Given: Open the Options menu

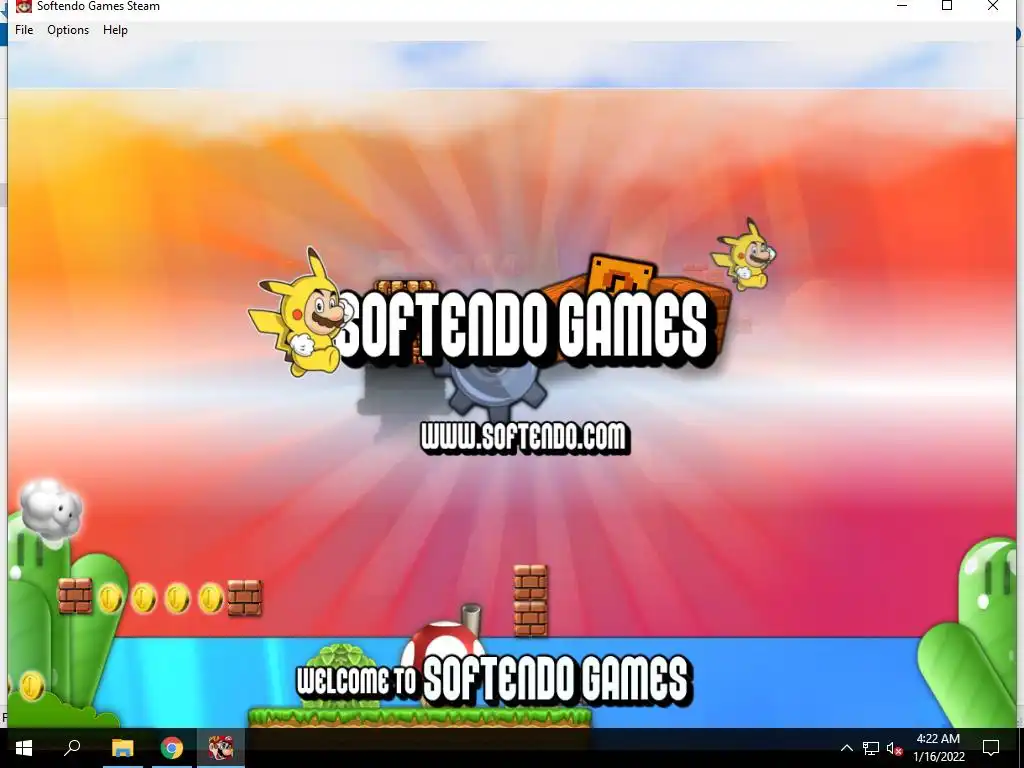Looking at the screenshot, I should pos(68,30).
